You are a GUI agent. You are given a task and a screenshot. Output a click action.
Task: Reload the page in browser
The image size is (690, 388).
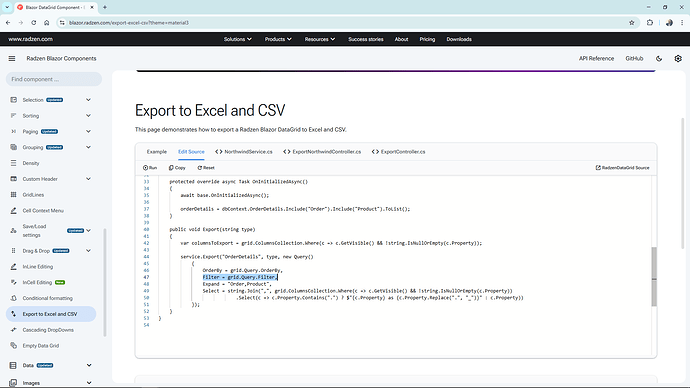pyautogui.click(x=33, y=23)
